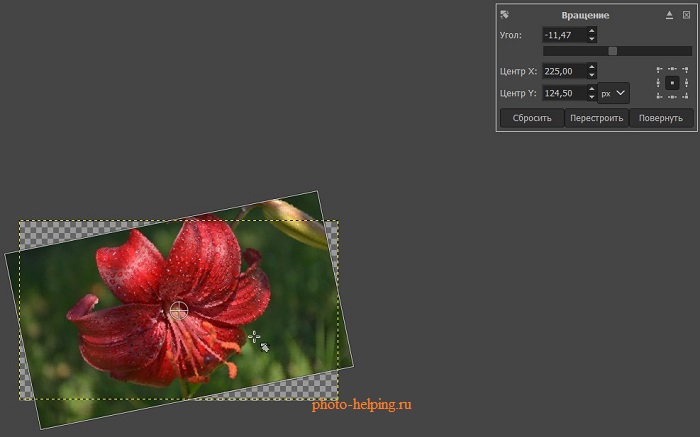Viewport: 700px width, 437px height.
Task: Click the angle slider handle
Action: click(613, 51)
